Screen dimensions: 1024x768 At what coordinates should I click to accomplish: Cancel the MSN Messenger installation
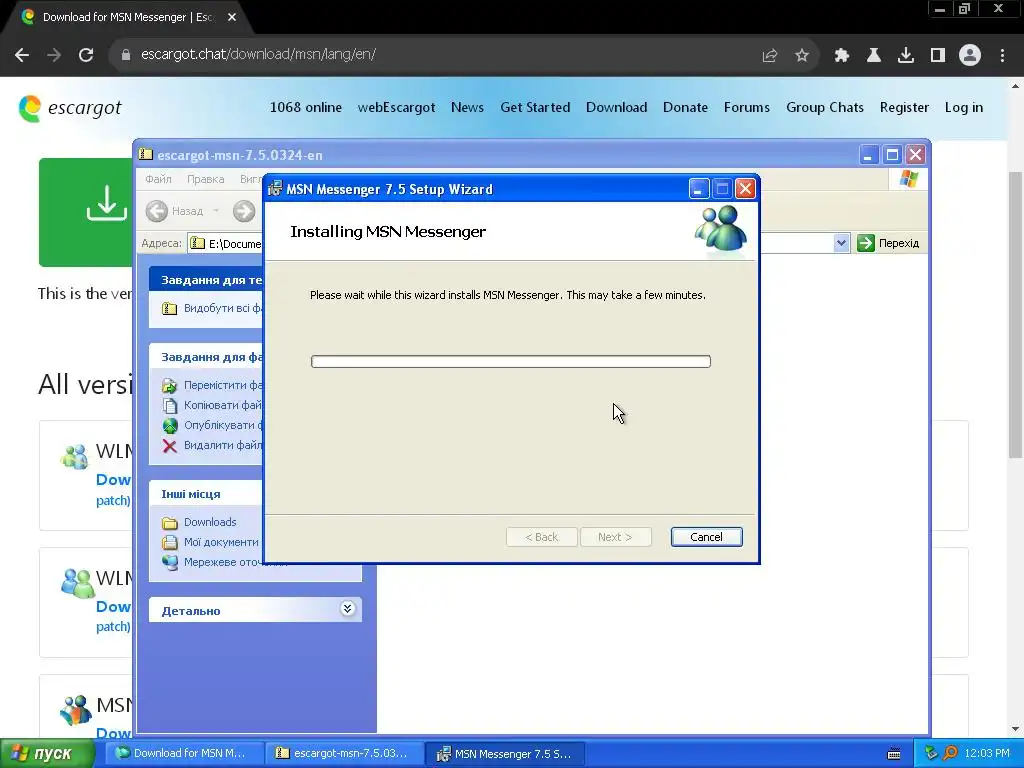706,537
